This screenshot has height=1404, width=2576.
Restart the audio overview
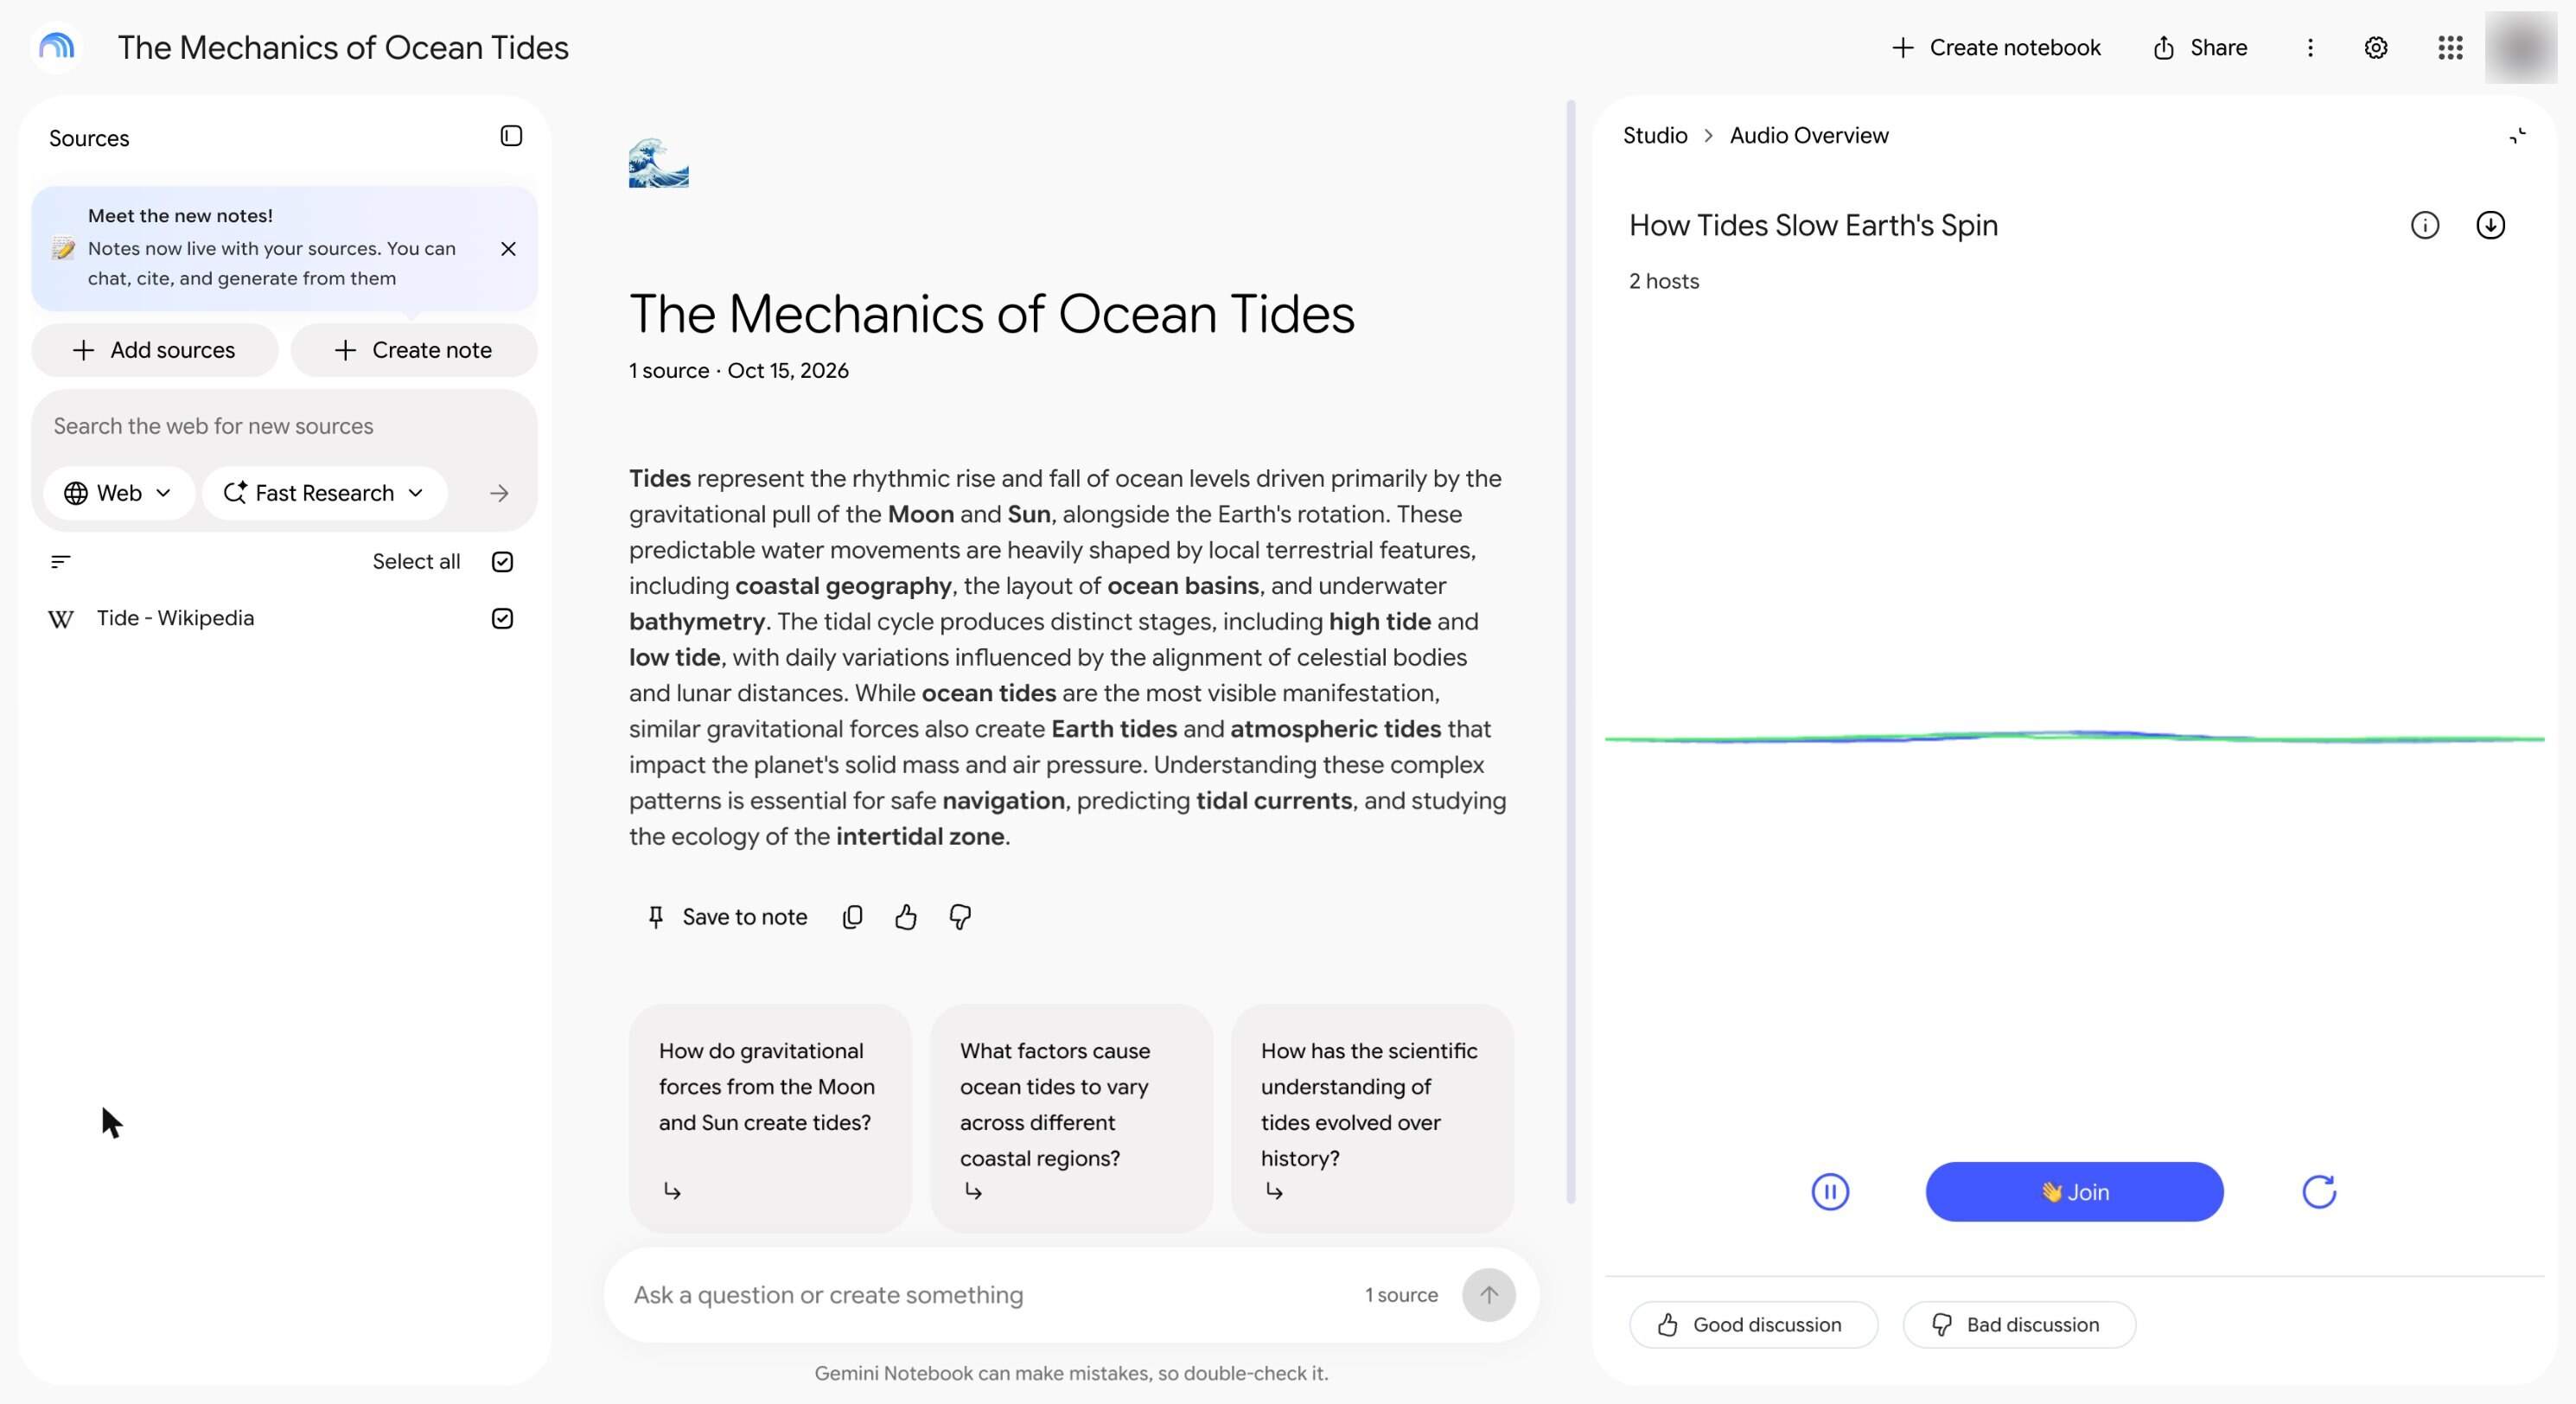[x=2318, y=1192]
